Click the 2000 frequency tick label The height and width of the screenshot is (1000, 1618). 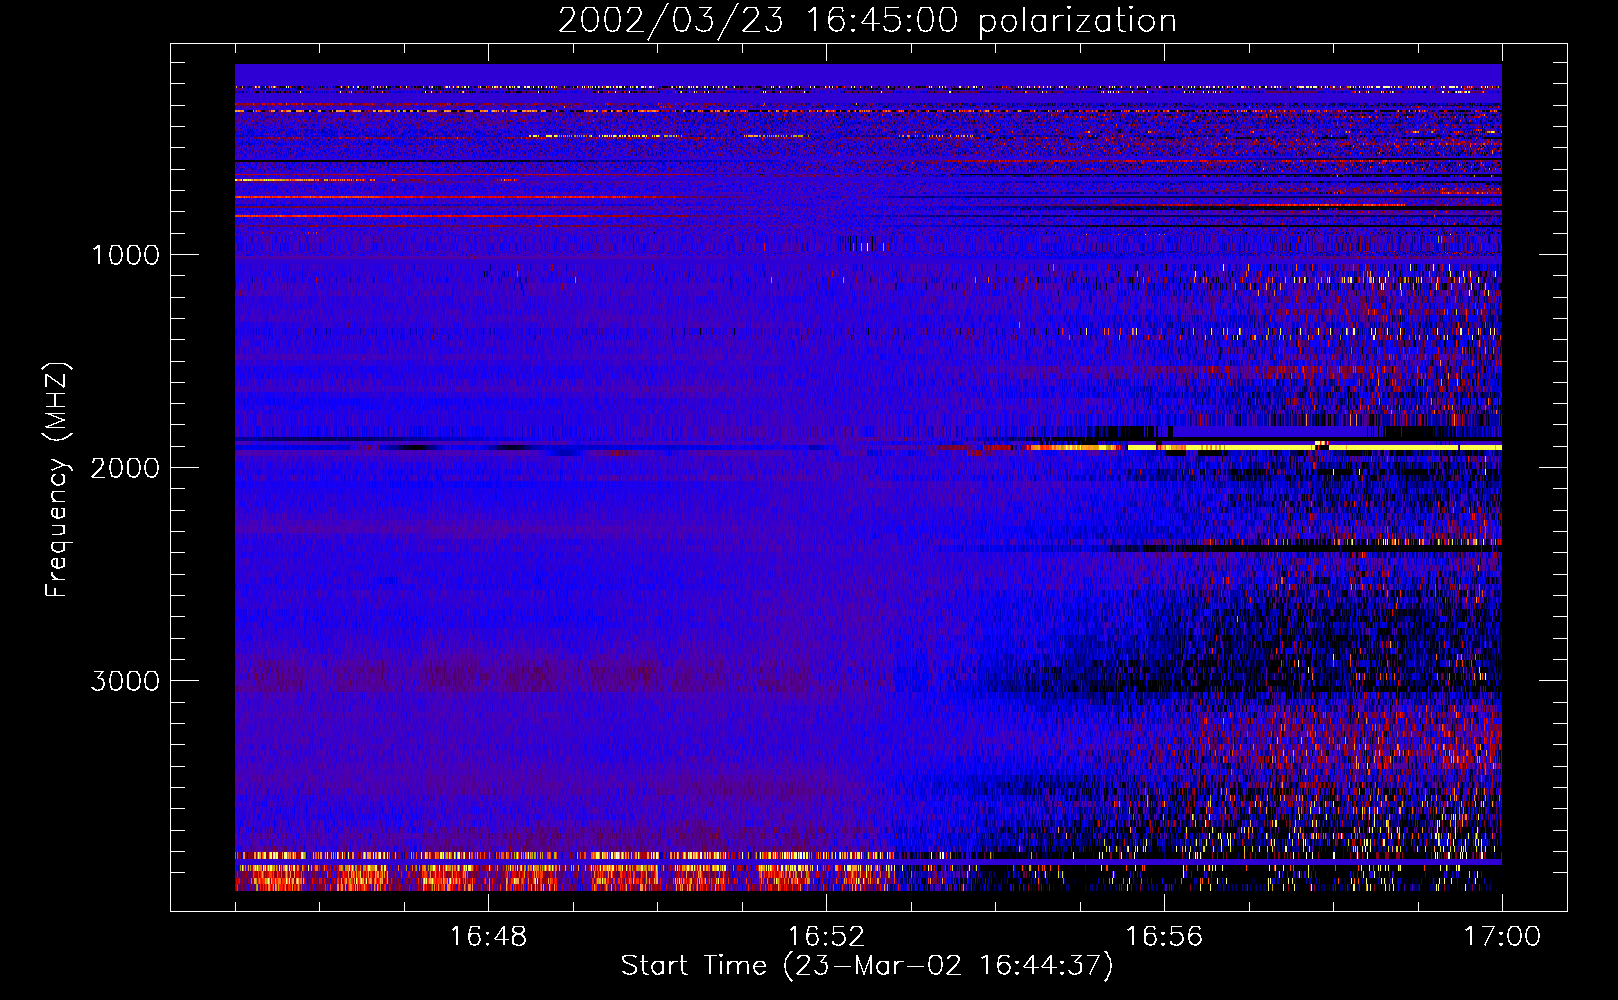[x=125, y=468]
